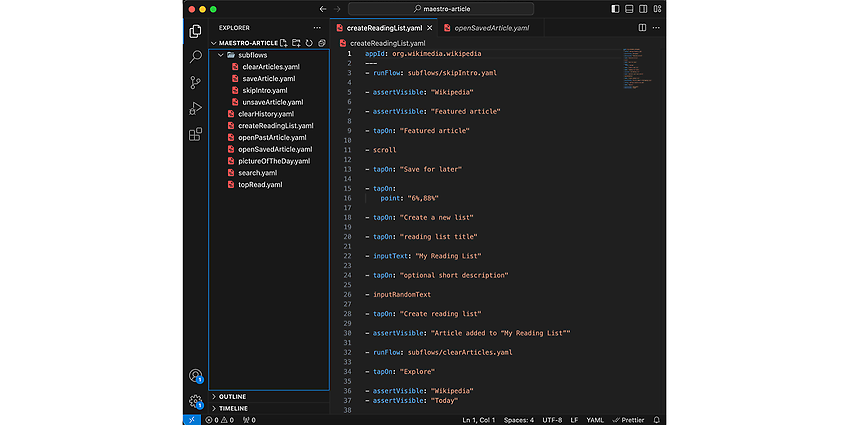Open pictureOfTheDay.yaml in the file tree
This screenshot has height=425, width=850.
274,161
